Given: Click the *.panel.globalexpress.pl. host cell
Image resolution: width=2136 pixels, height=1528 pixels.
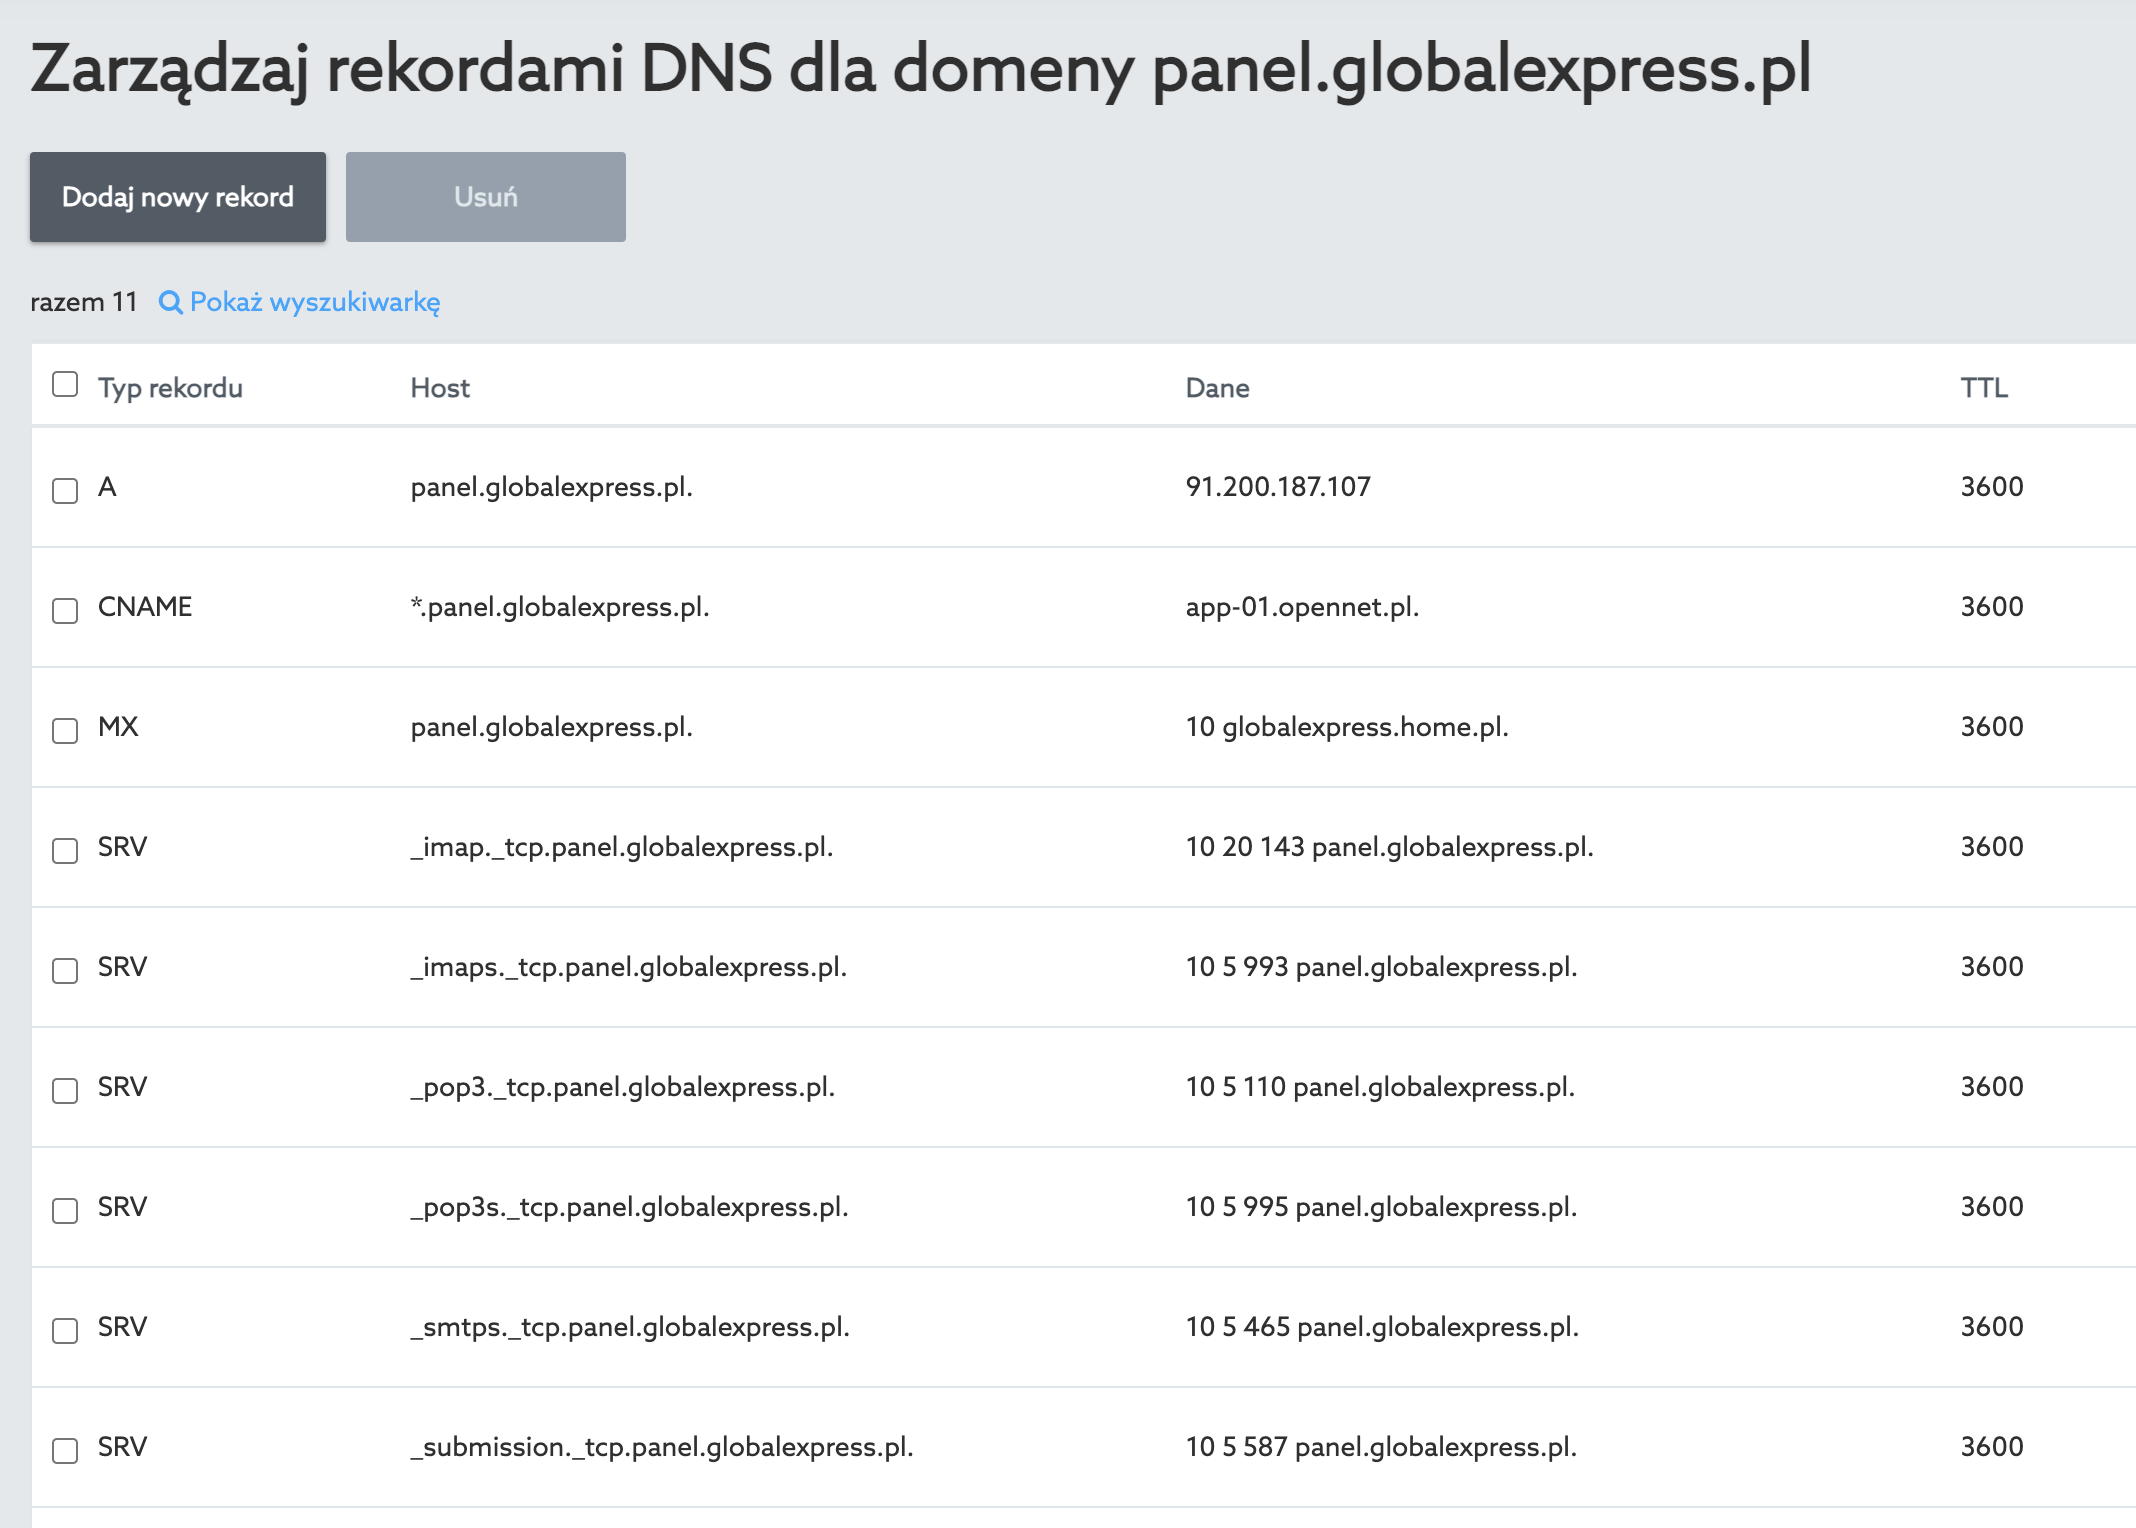Looking at the screenshot, I should [x=560, y=607].
